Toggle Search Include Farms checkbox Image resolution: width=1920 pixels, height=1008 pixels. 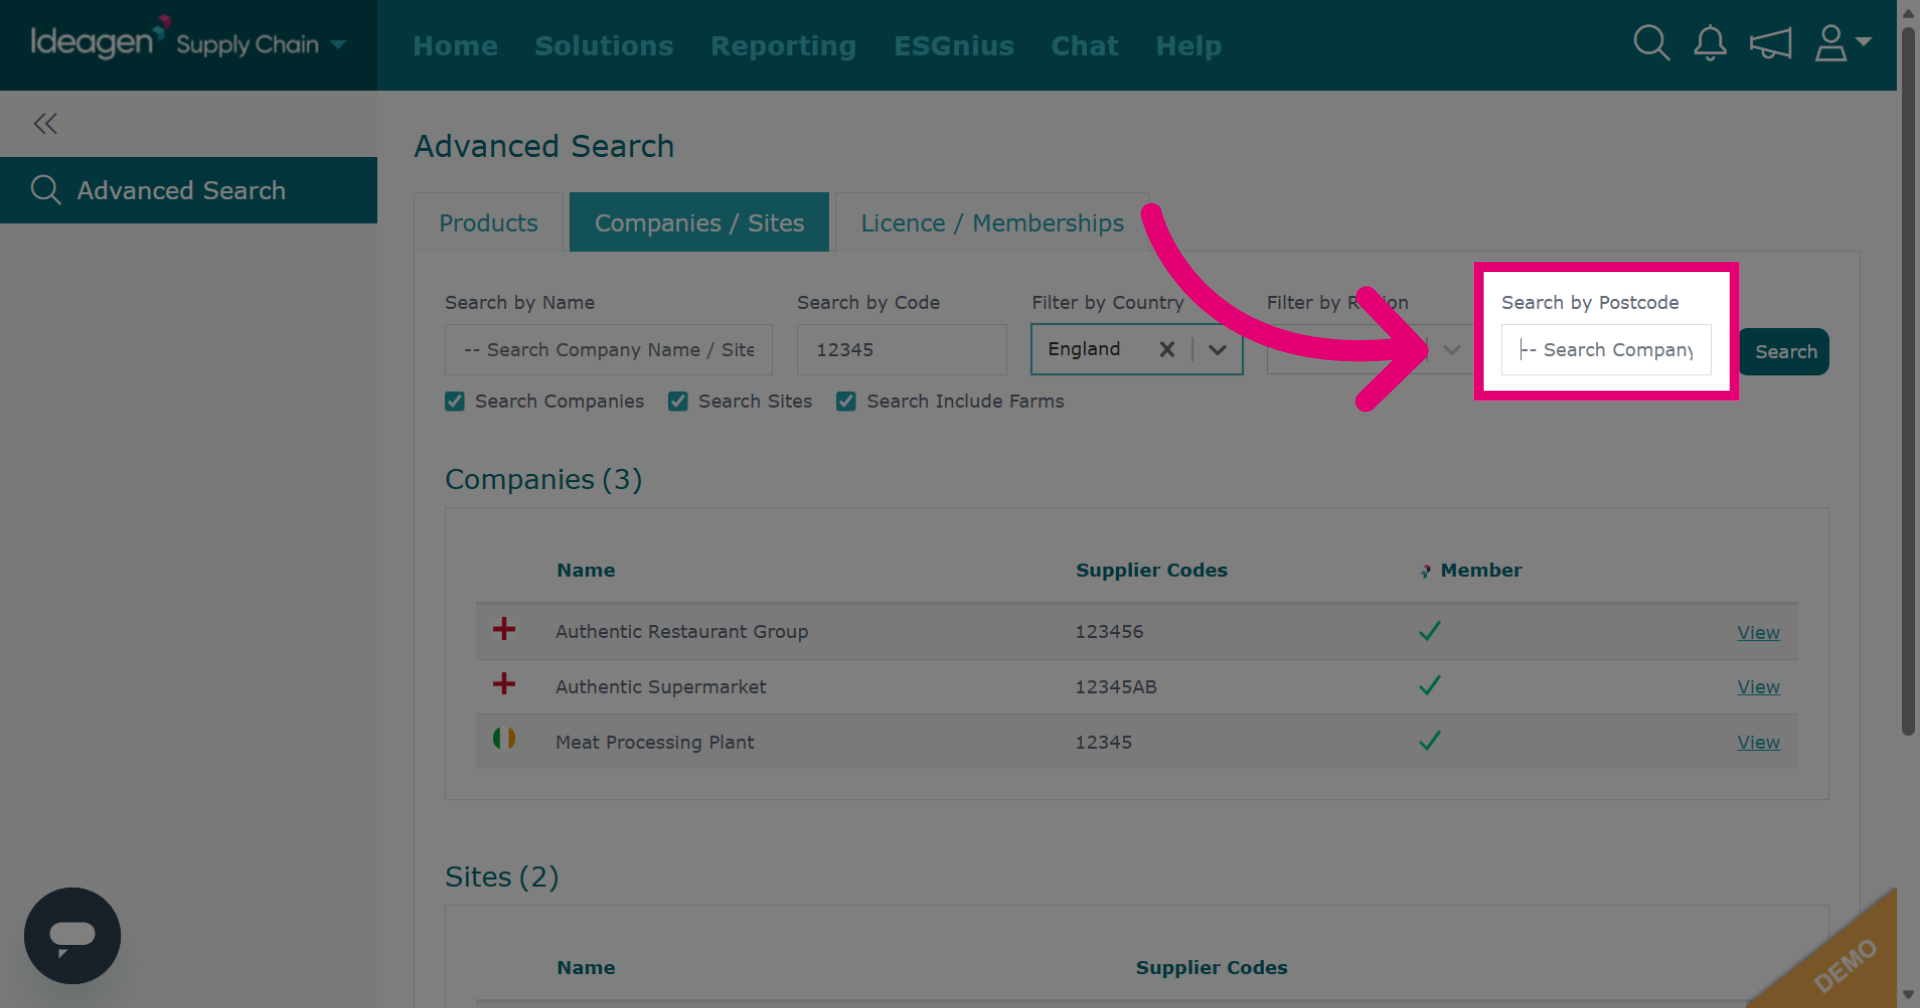[x=846, y=401]
